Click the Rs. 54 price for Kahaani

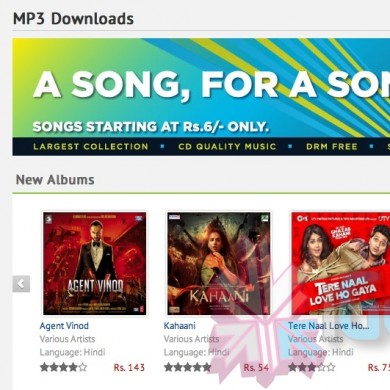[x=256, y=368]
